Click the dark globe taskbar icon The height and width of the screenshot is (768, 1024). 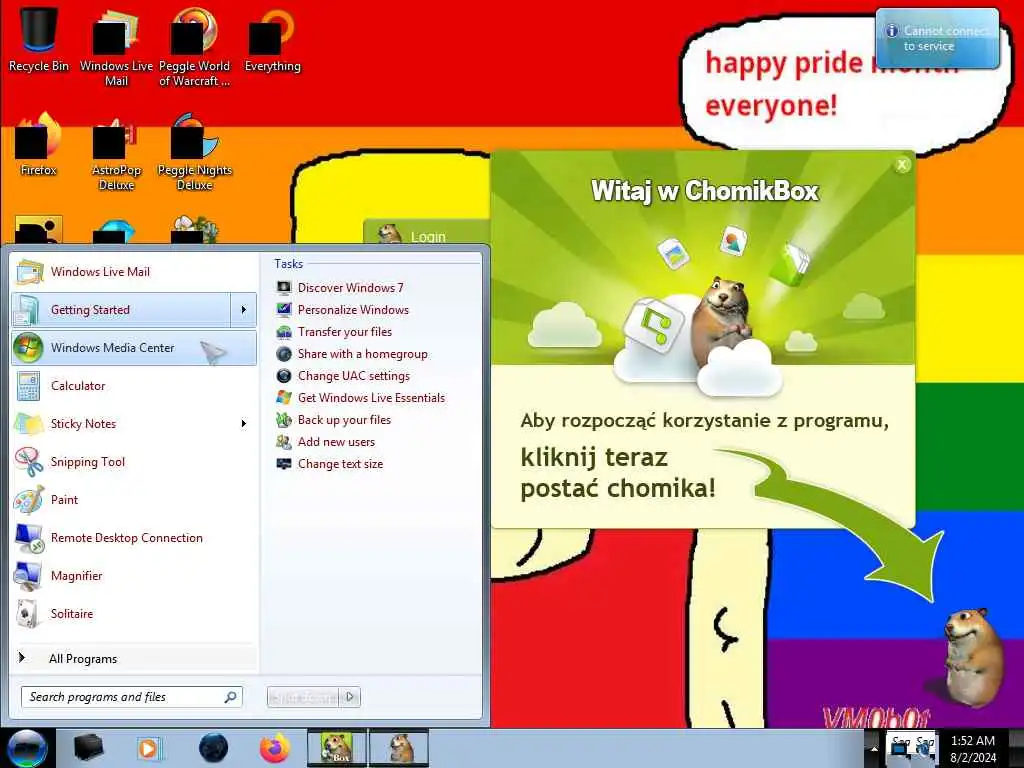[214, 748]
